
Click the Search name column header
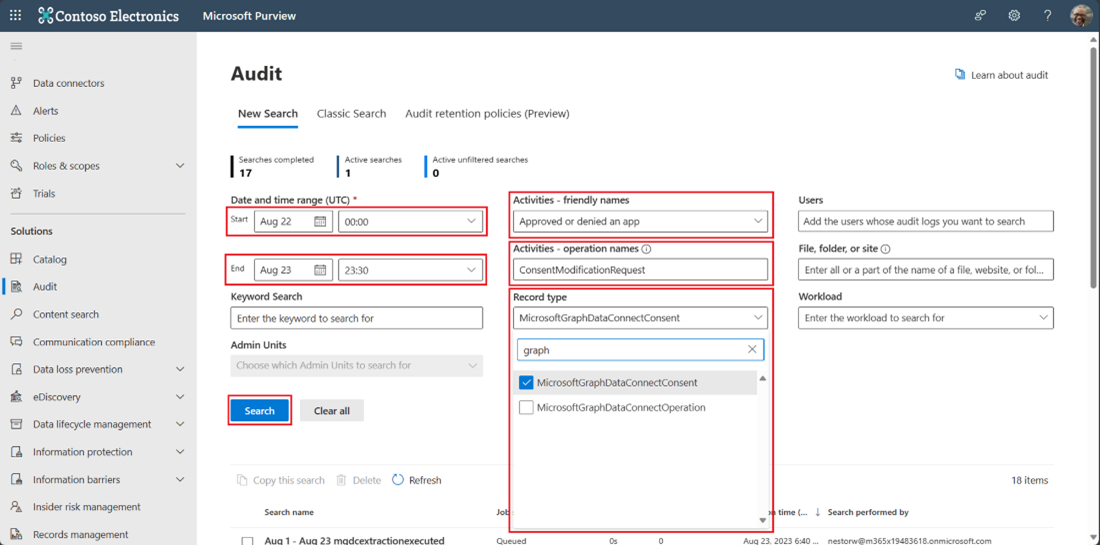click(x=289, y=512)
